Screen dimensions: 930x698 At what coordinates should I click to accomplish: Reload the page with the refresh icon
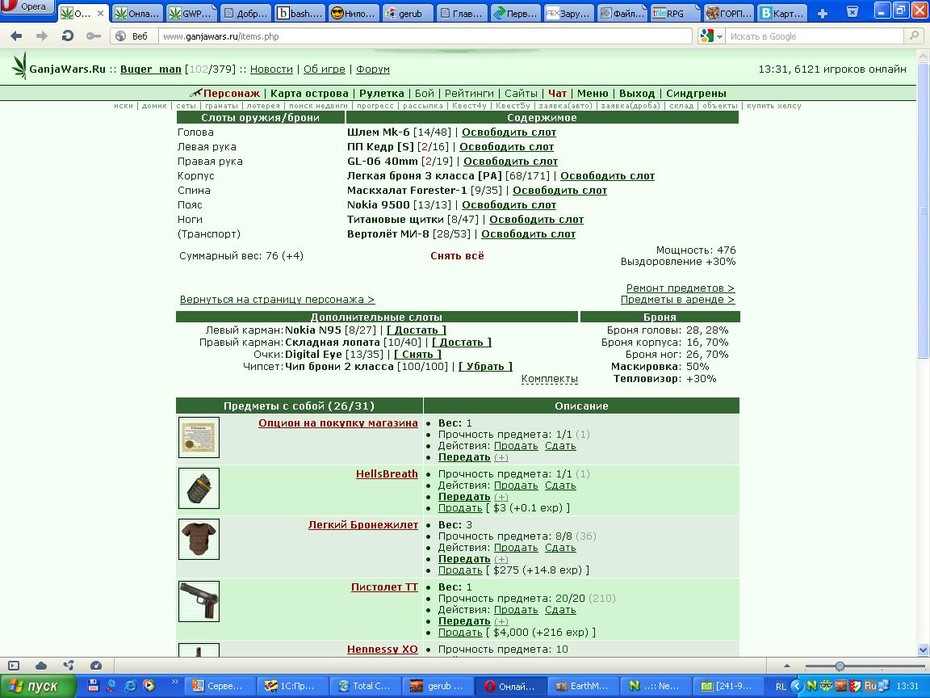(x=68, y=36)
